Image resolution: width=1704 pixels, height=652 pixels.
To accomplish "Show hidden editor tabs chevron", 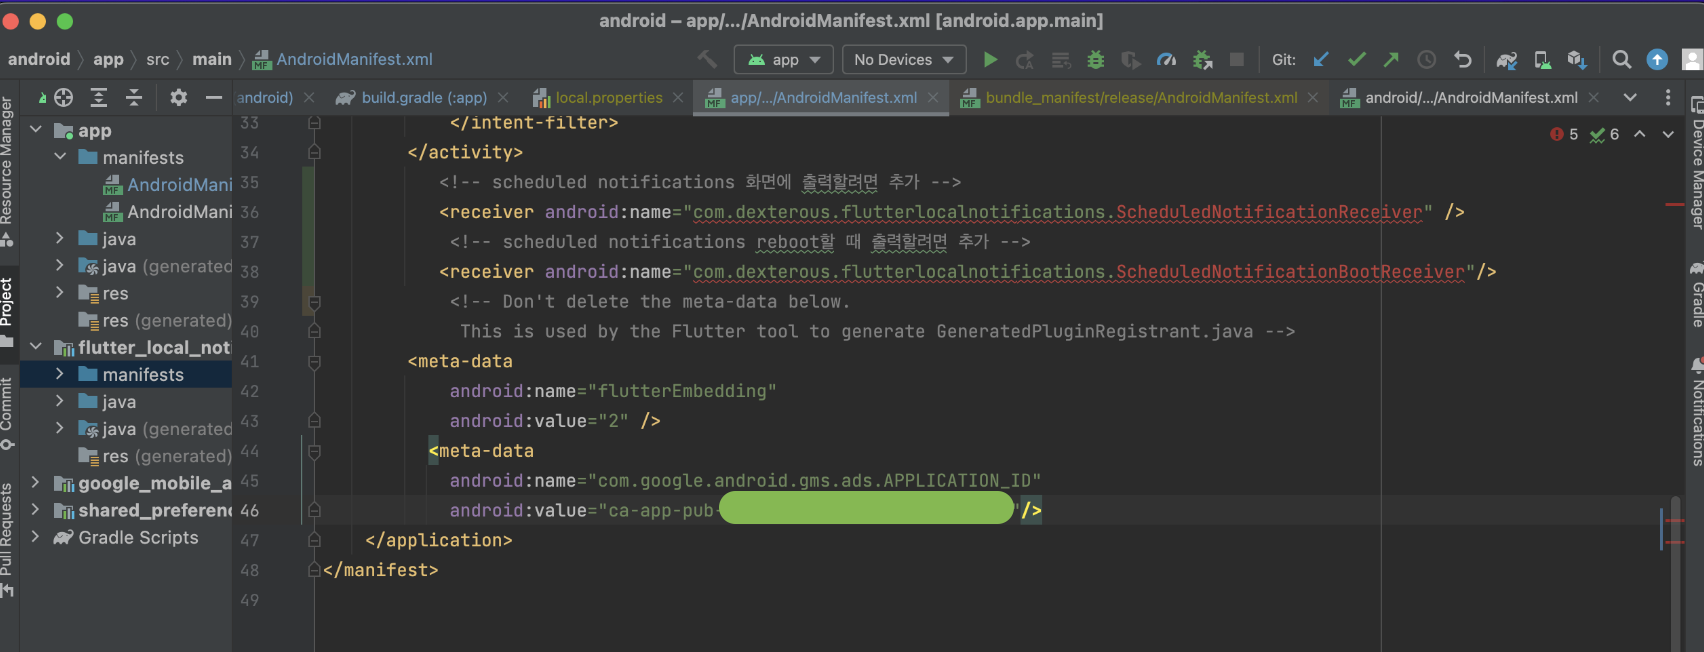I will point(1630,97).
